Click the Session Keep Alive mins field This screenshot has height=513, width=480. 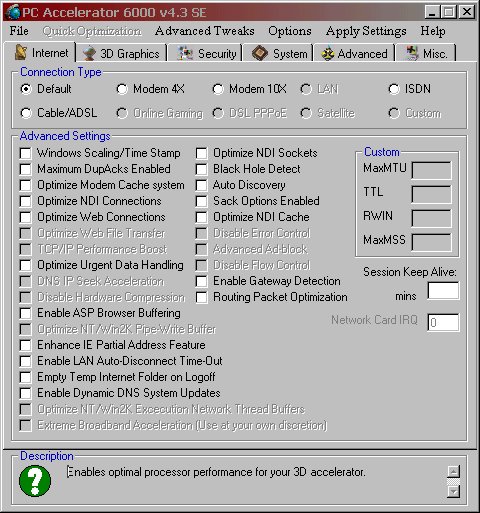point(443,291)
